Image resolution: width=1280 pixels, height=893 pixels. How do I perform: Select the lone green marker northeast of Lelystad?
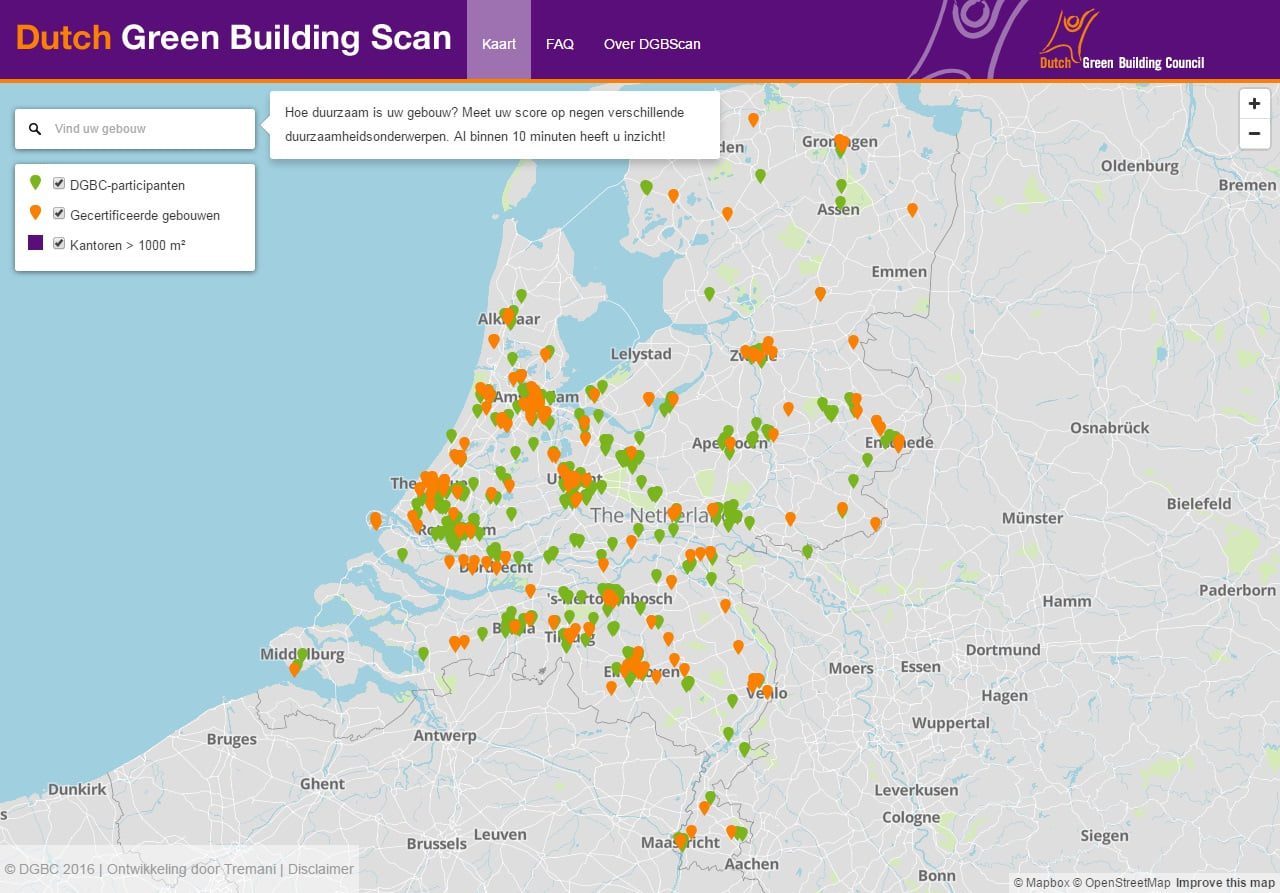pos(709,293)
